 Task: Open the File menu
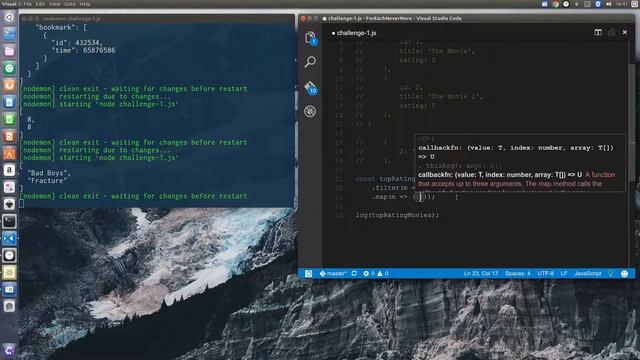[27, 4]
